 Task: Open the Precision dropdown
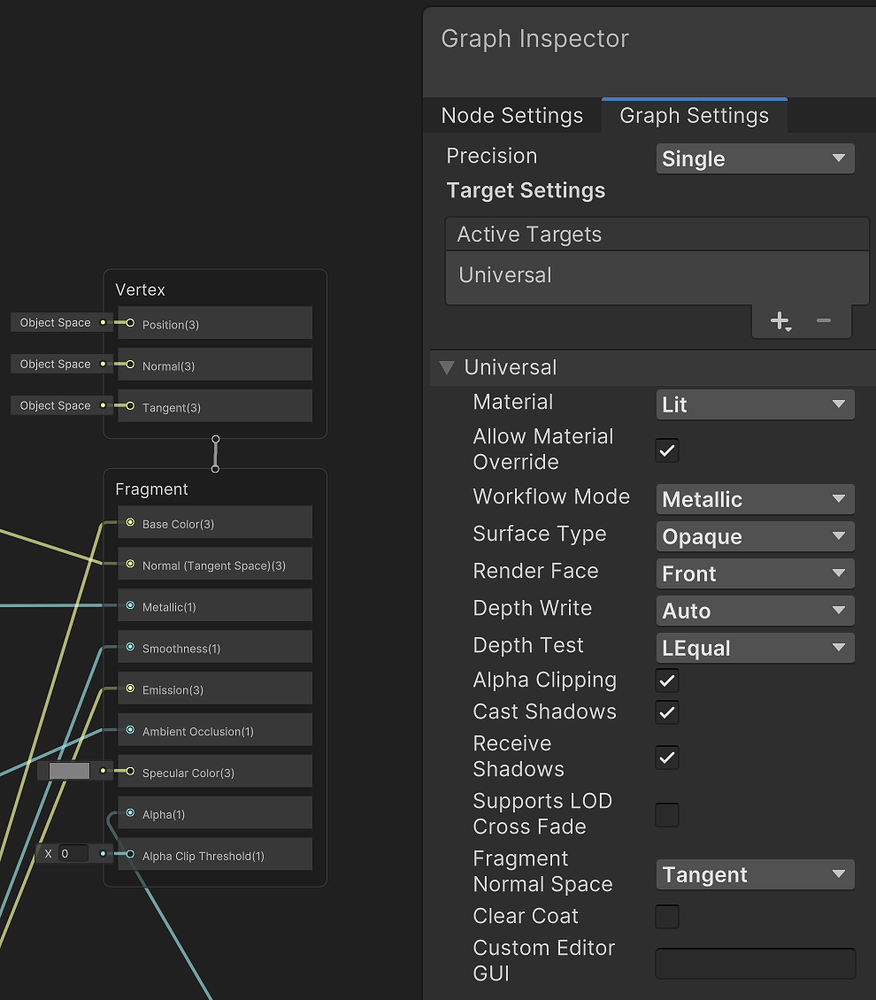pyautogui.click(x=754, y=158)
